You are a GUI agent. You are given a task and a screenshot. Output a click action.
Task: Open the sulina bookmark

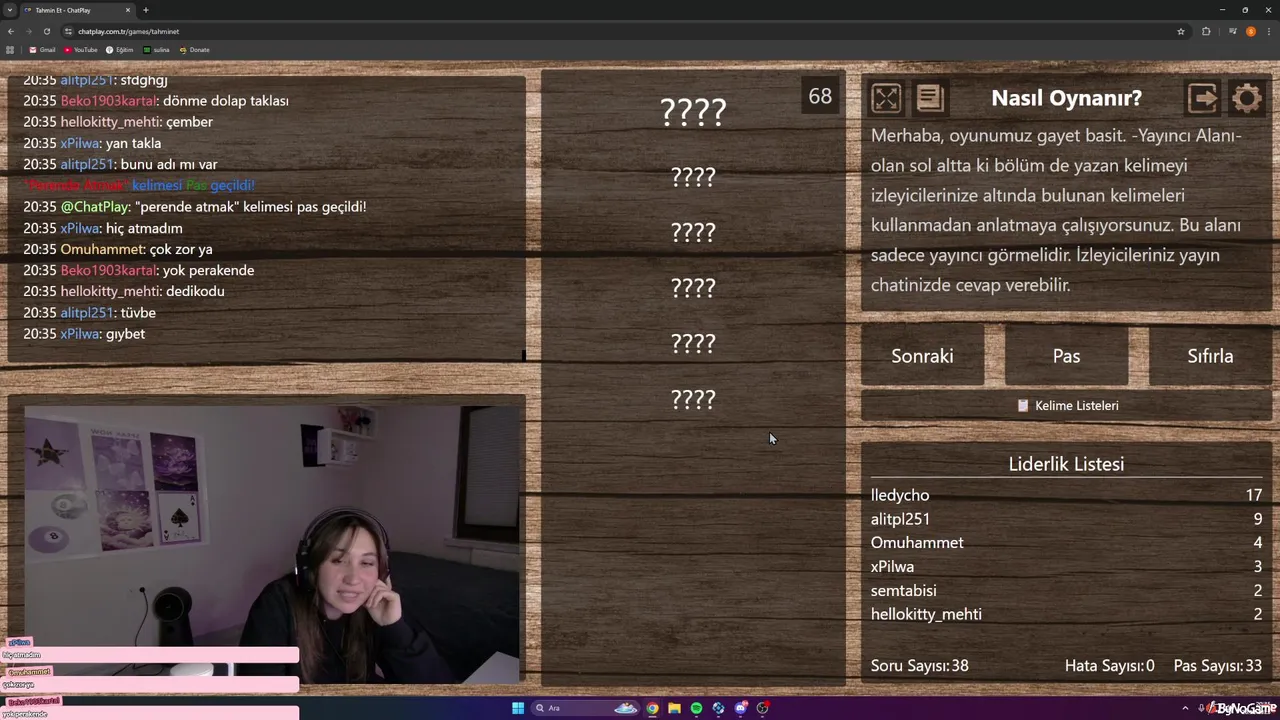(157, 50)
